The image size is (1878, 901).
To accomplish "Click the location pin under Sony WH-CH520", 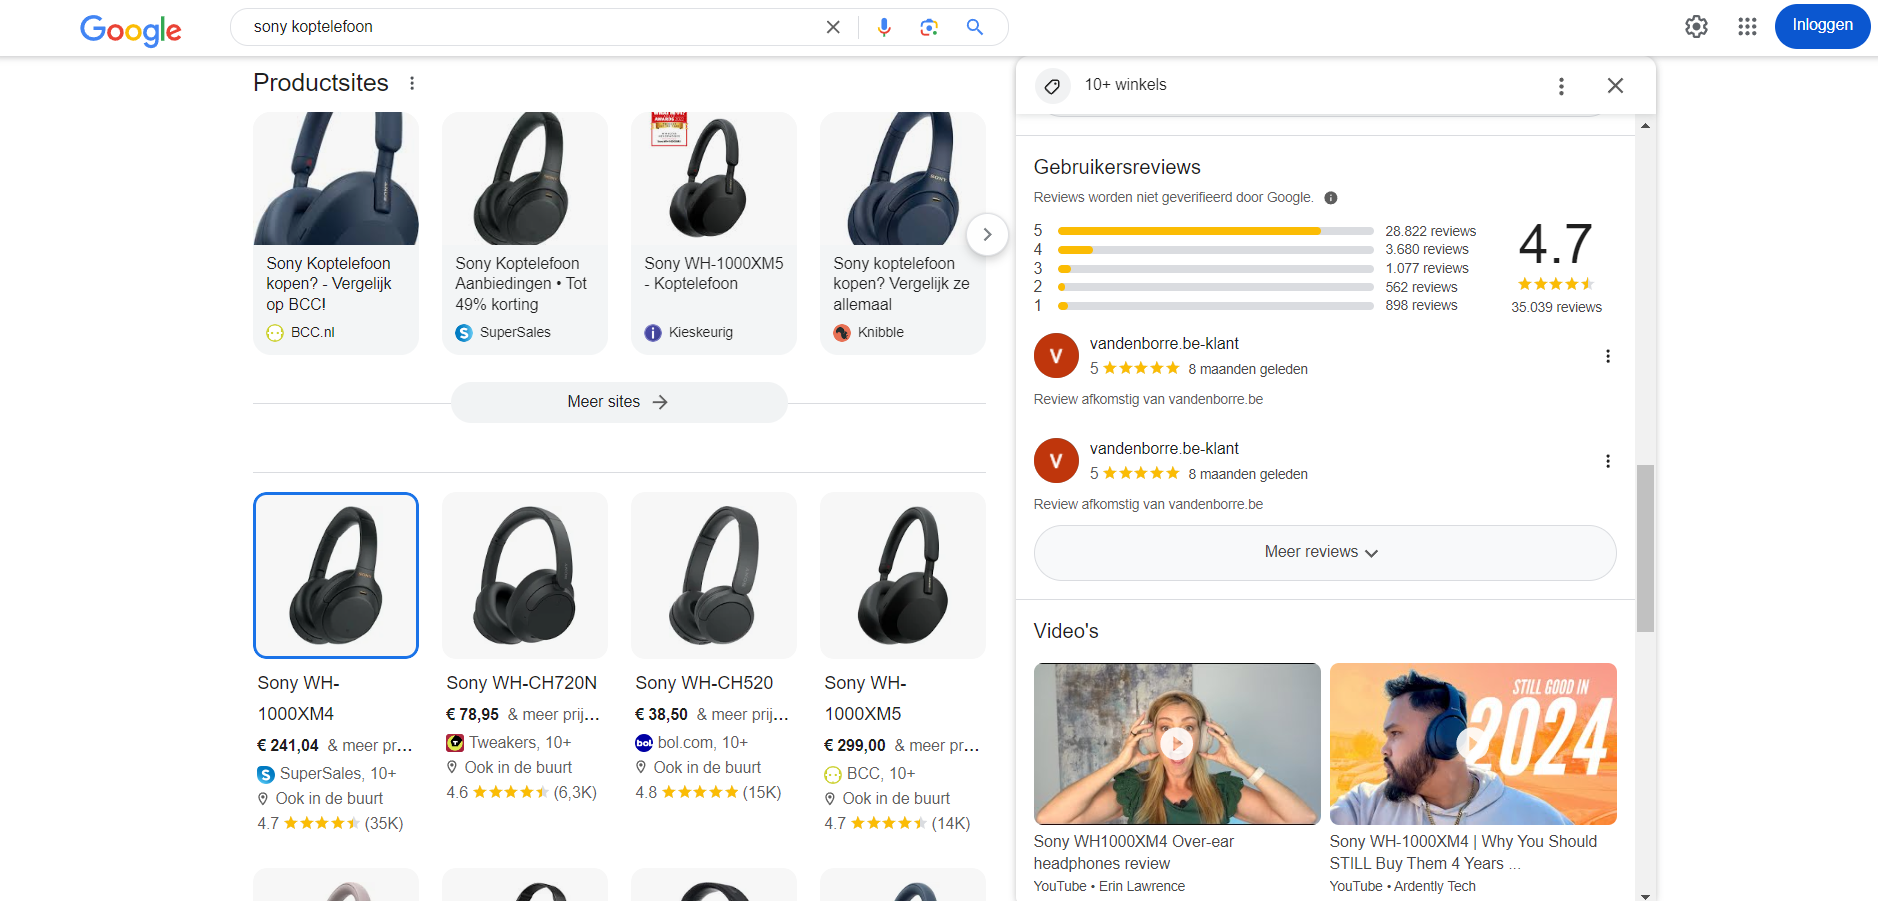I will [642, 767].
